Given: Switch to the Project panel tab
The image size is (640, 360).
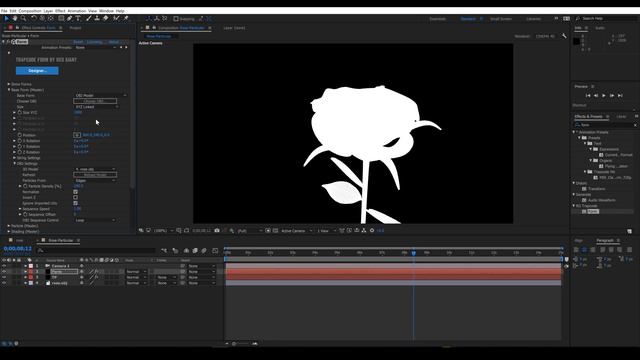Looking at the screenshot, I should [75, 28].
